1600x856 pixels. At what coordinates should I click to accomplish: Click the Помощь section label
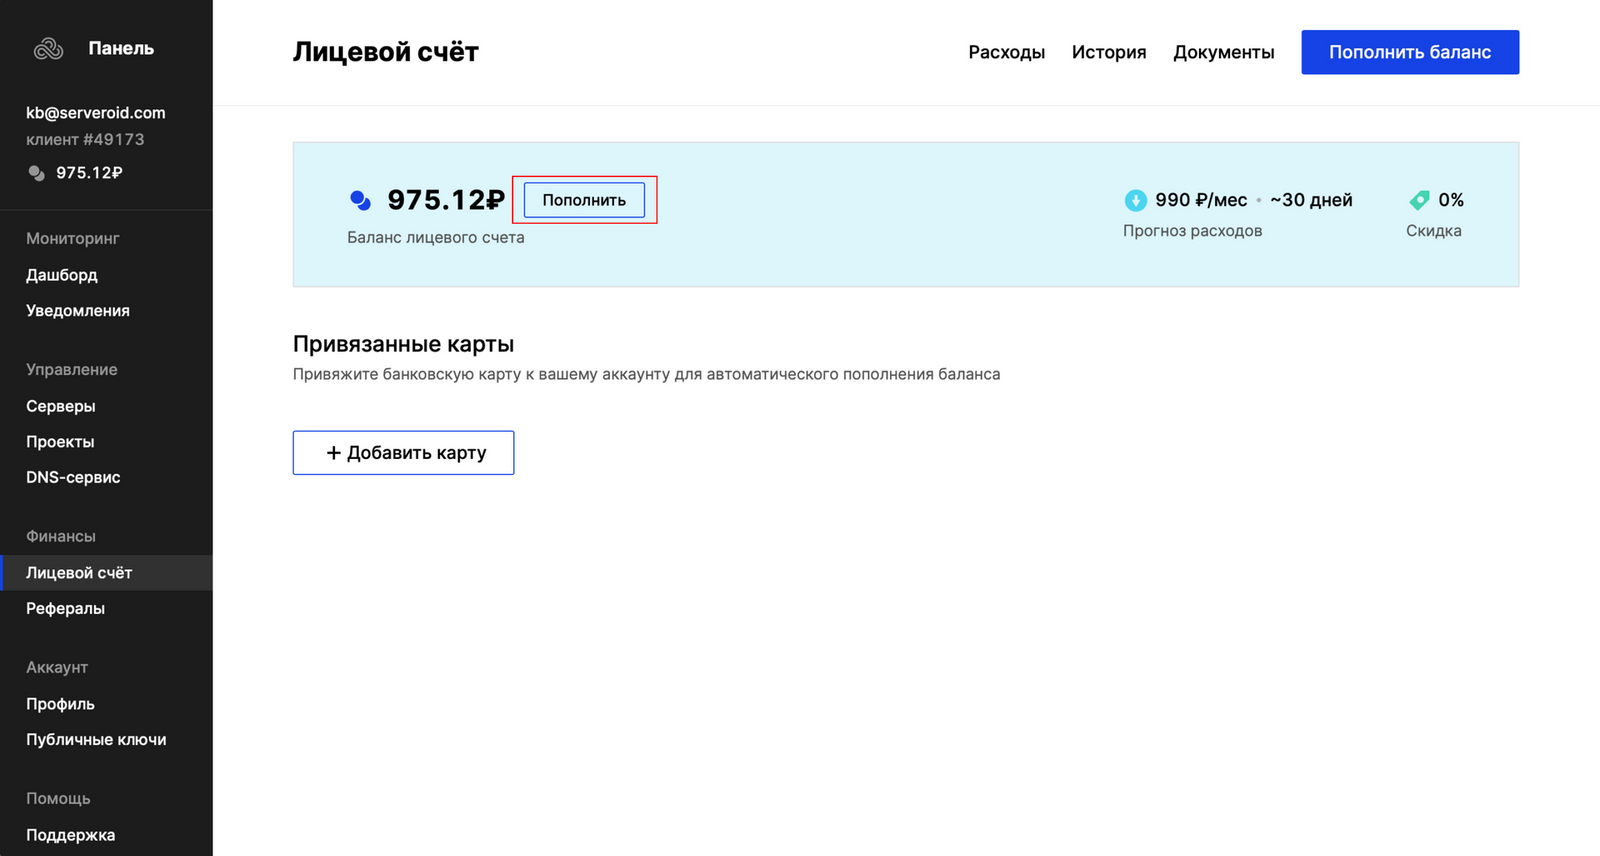coord(58,799)
